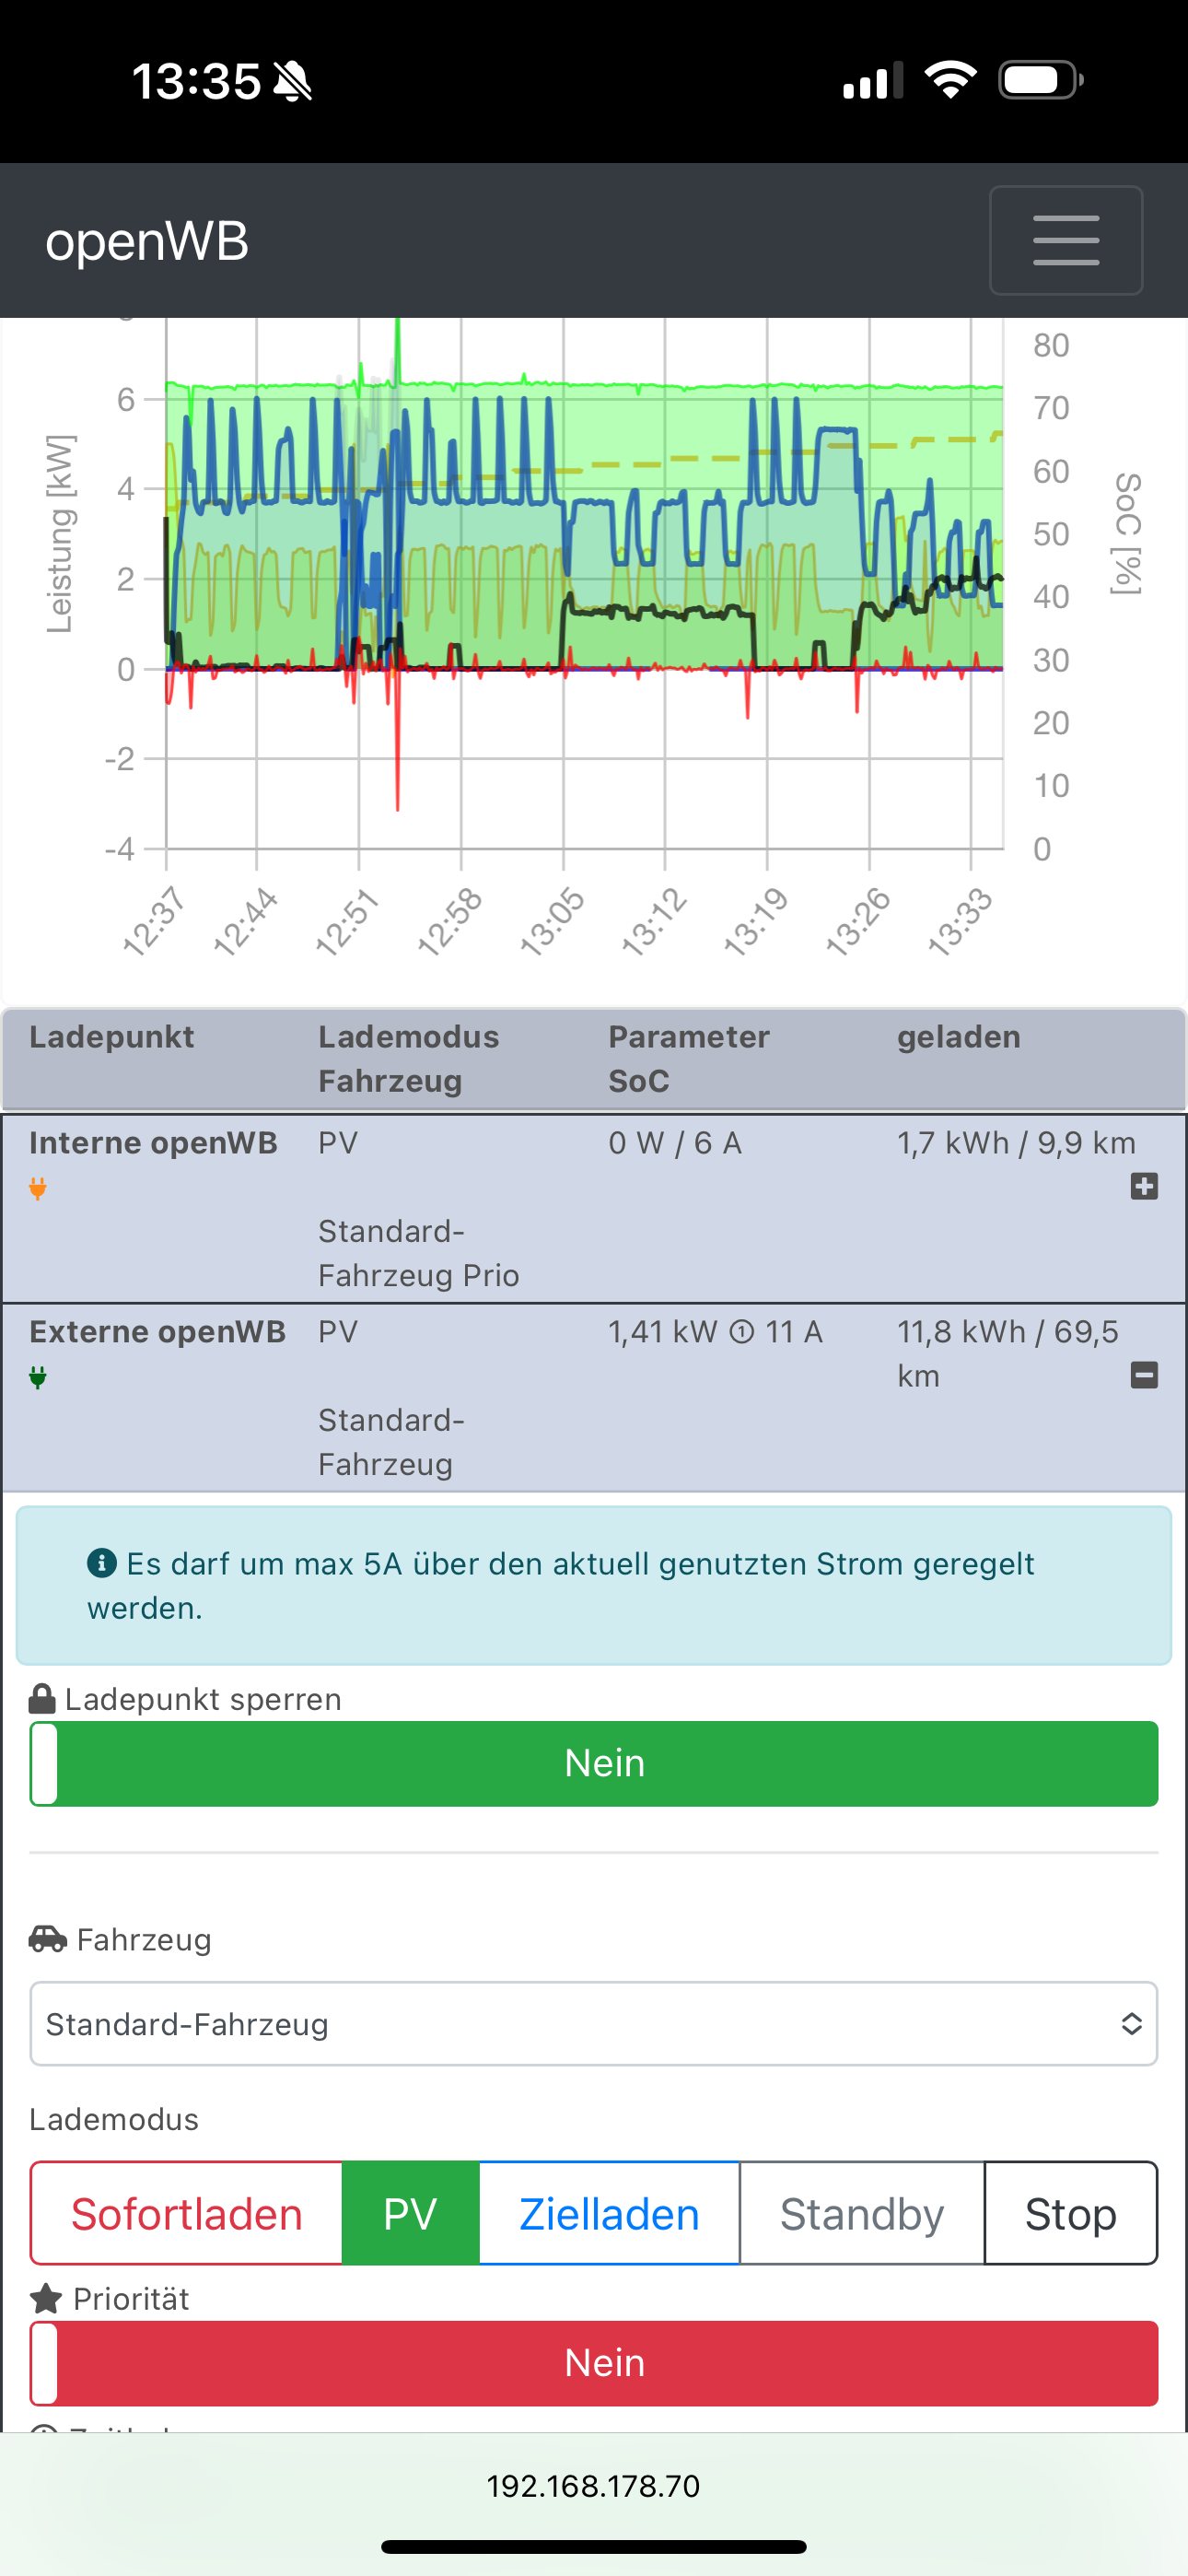The width and height of the screenshot is (1188, 2576).
Task: Click the green plug icon under Externe openWB
Action: pos(38,1377)
